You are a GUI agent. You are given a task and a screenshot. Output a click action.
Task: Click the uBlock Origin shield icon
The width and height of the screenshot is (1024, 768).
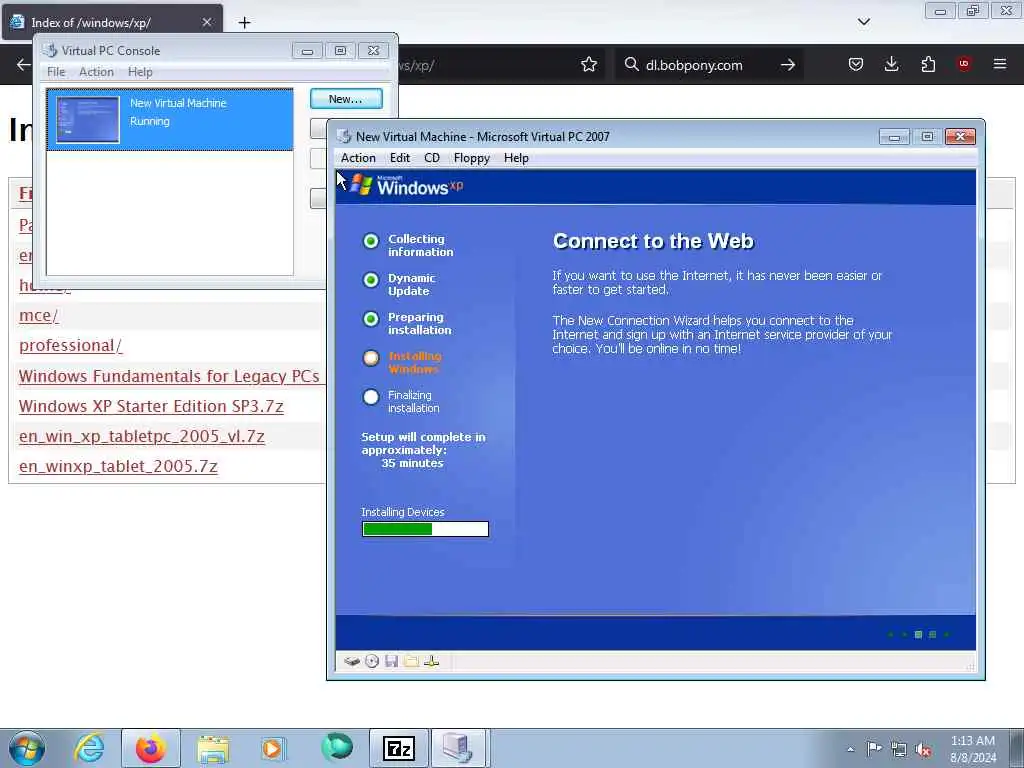(964, 64)
